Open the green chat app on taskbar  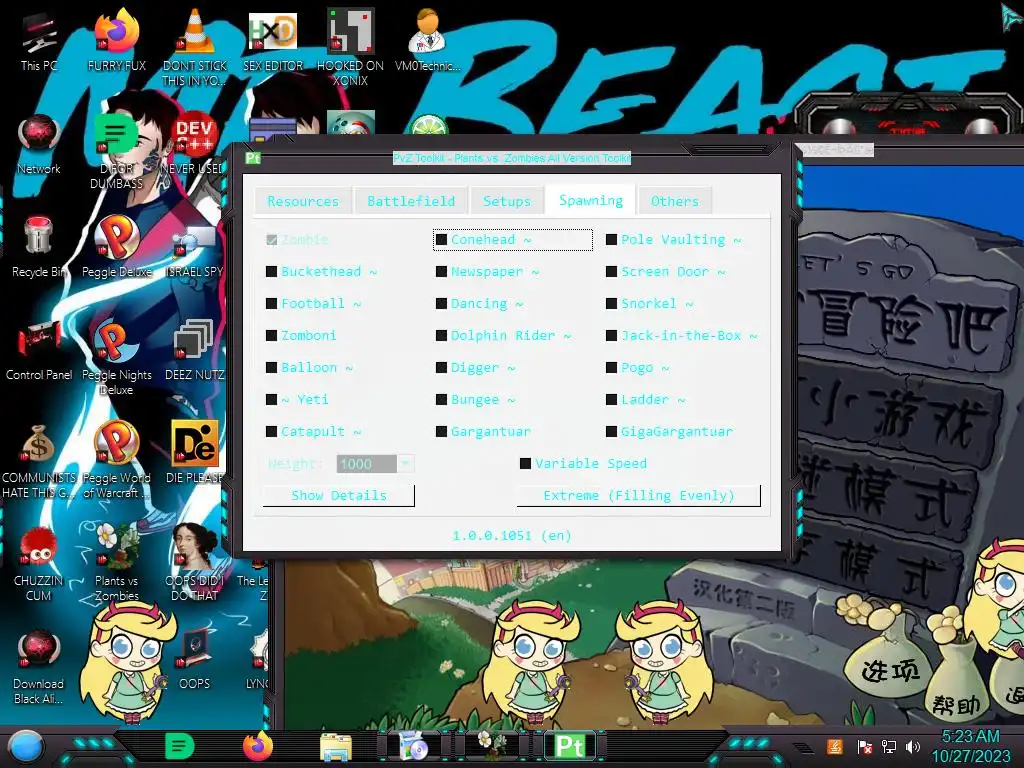180,746
